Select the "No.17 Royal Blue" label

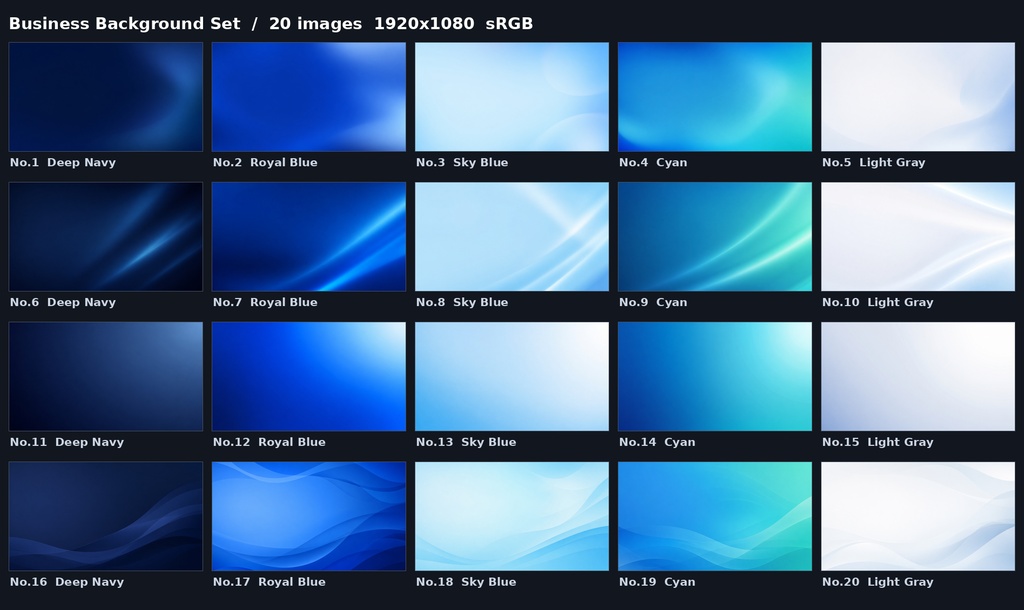[x=269, y=582]
